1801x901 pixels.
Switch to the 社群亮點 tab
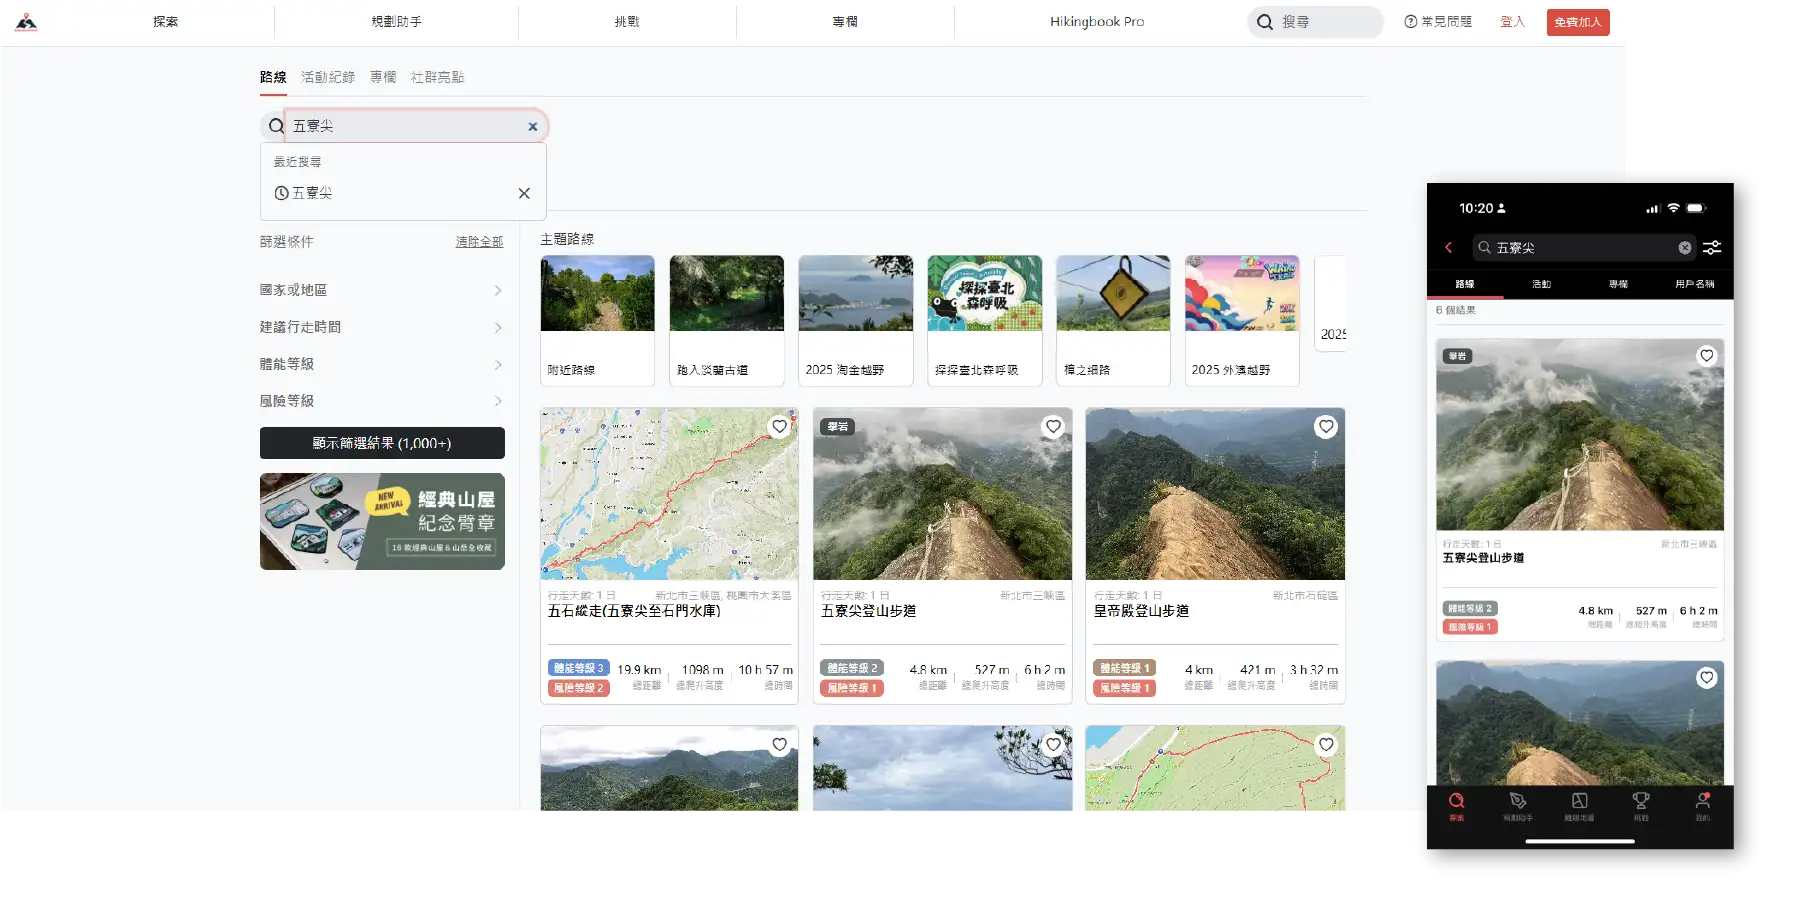click(437, 77)
